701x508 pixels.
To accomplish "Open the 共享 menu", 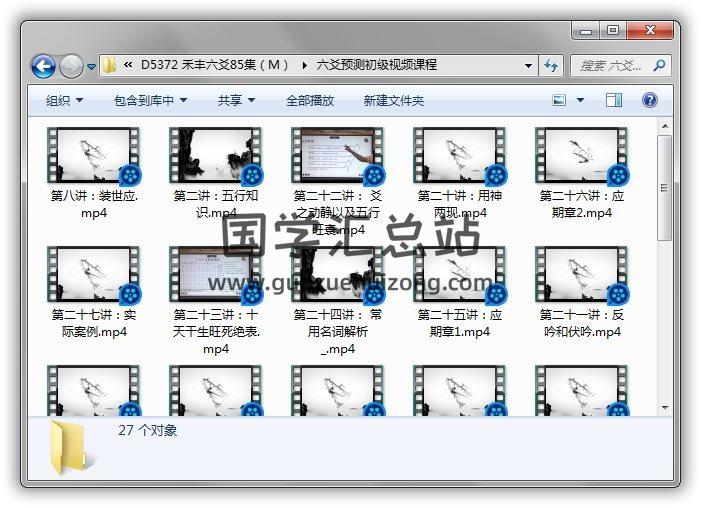I will pos(236,101).
